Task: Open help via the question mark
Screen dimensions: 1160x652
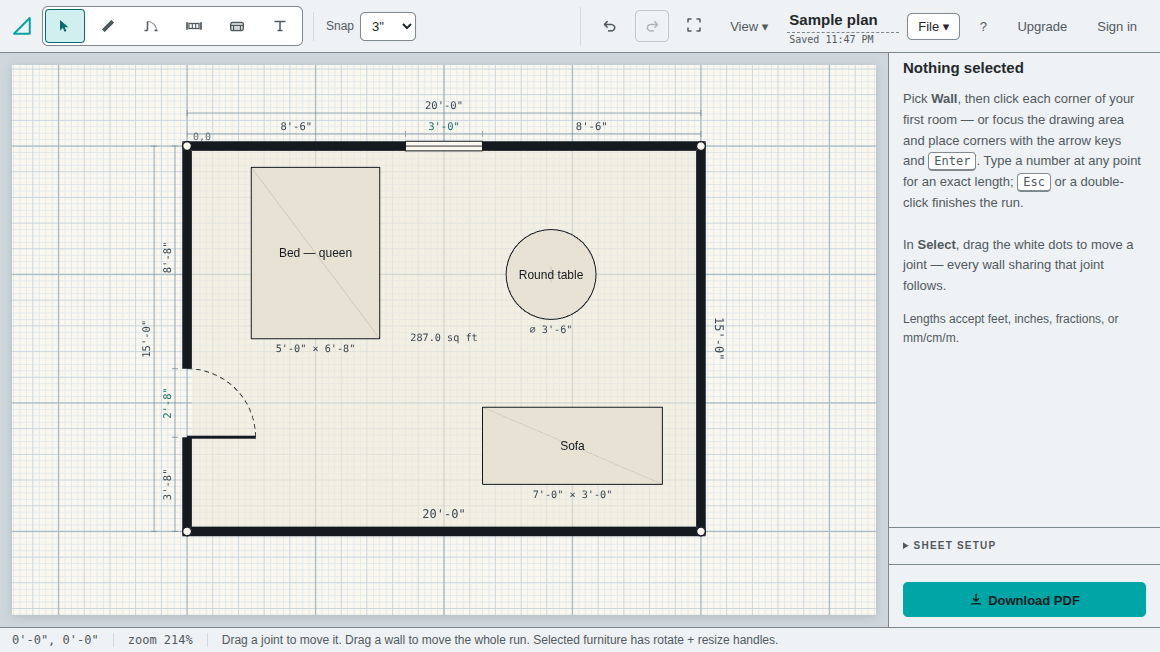Action: (983, 27)
